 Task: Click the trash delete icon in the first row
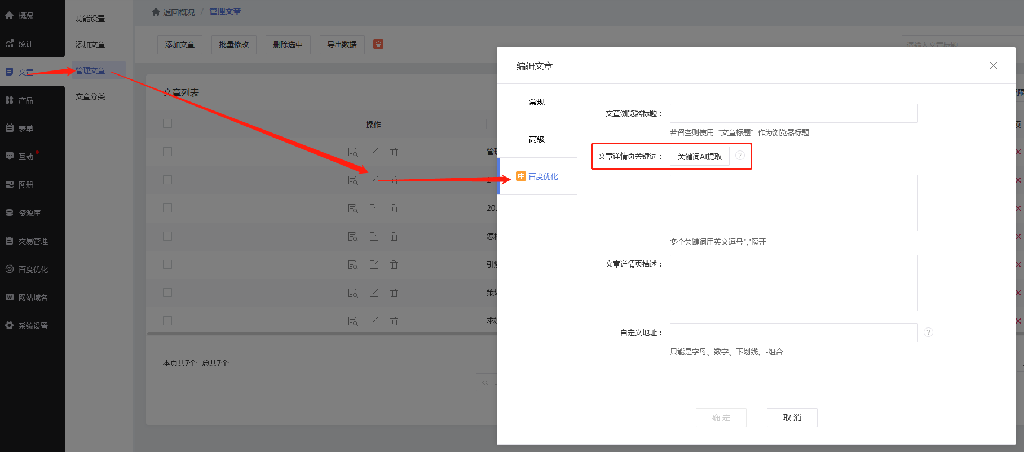point(395,152)
